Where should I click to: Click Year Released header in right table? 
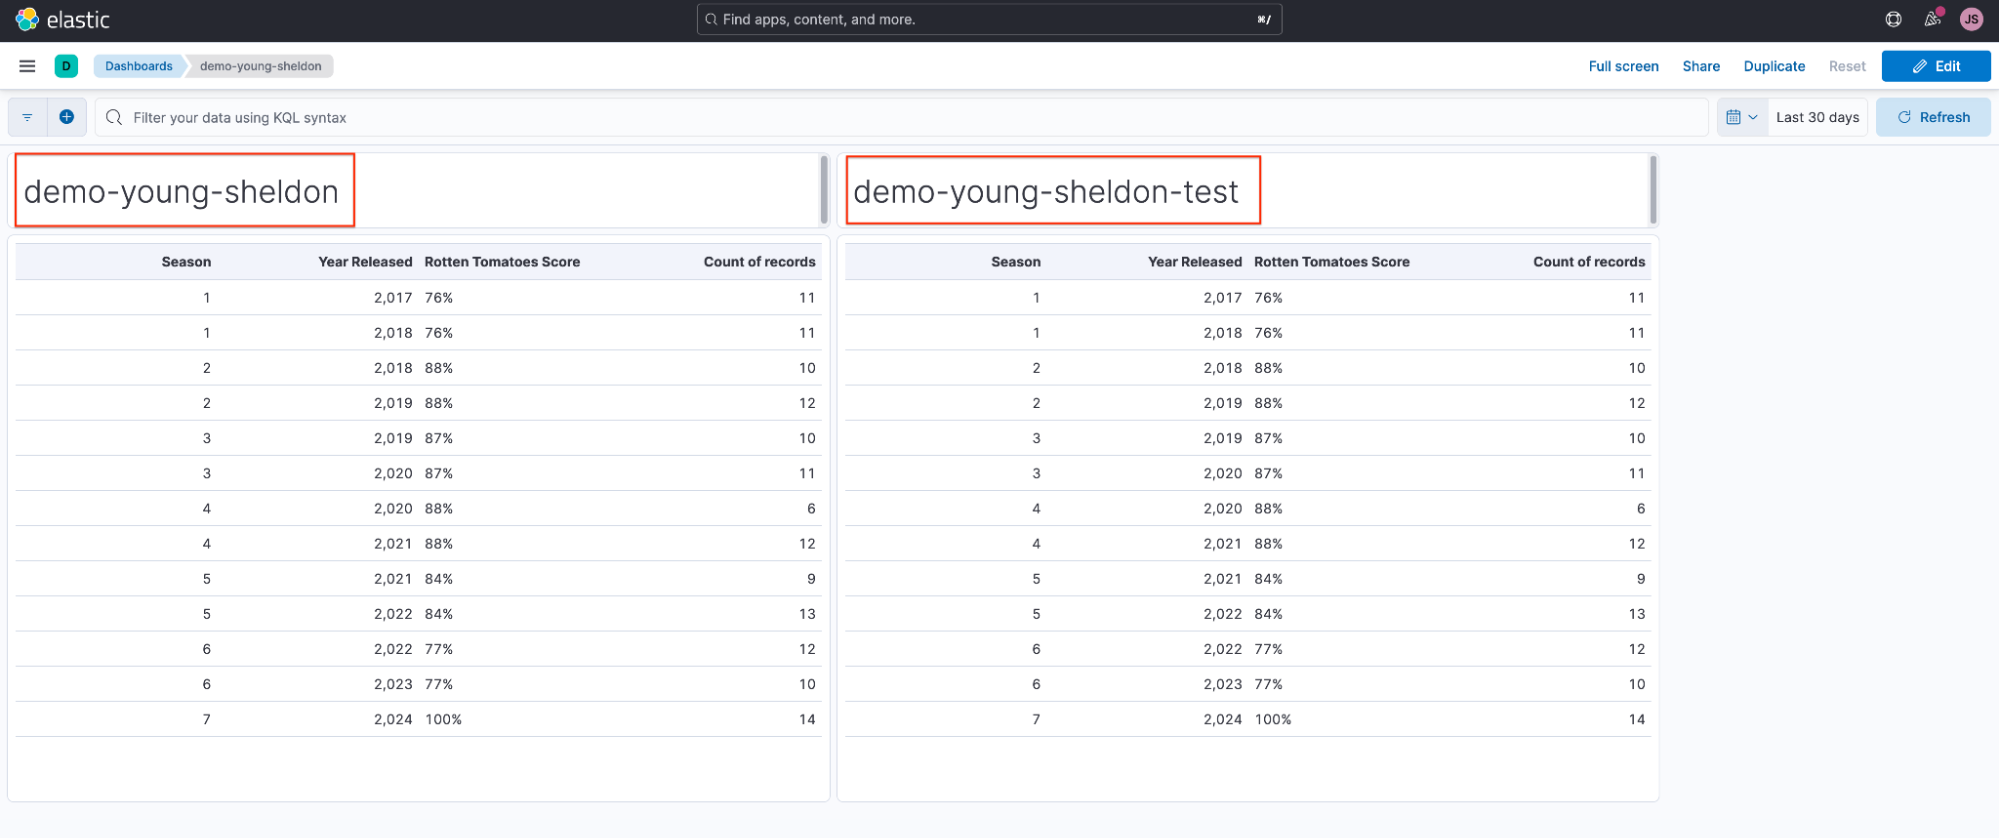tap(1195, 262)
